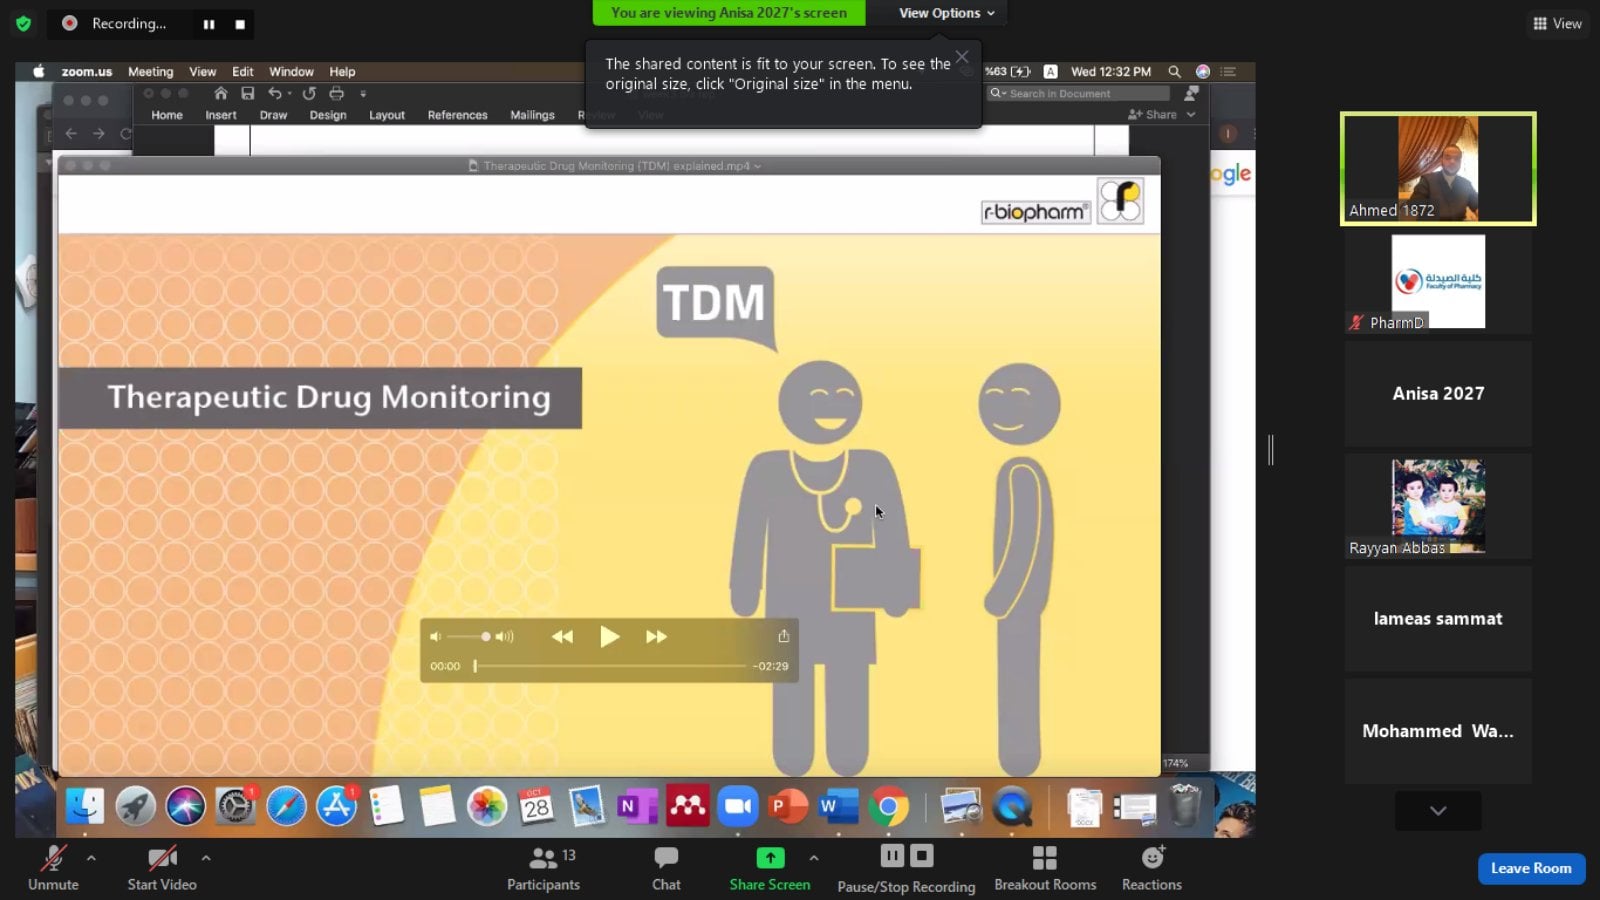Expand the View Options dropdown
Viewport: 1600px width, 900px height.
[x=946, y=13]
